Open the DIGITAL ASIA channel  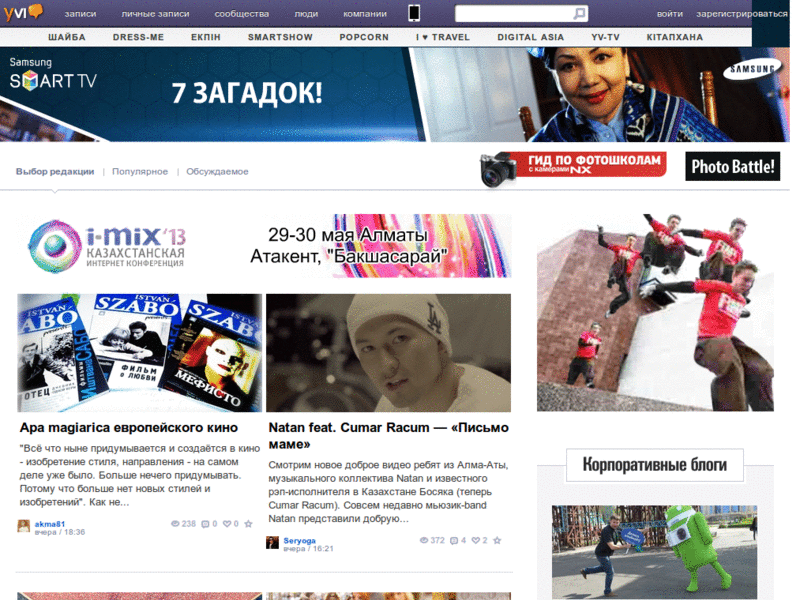pyautogui.click(x=531, y=37)
